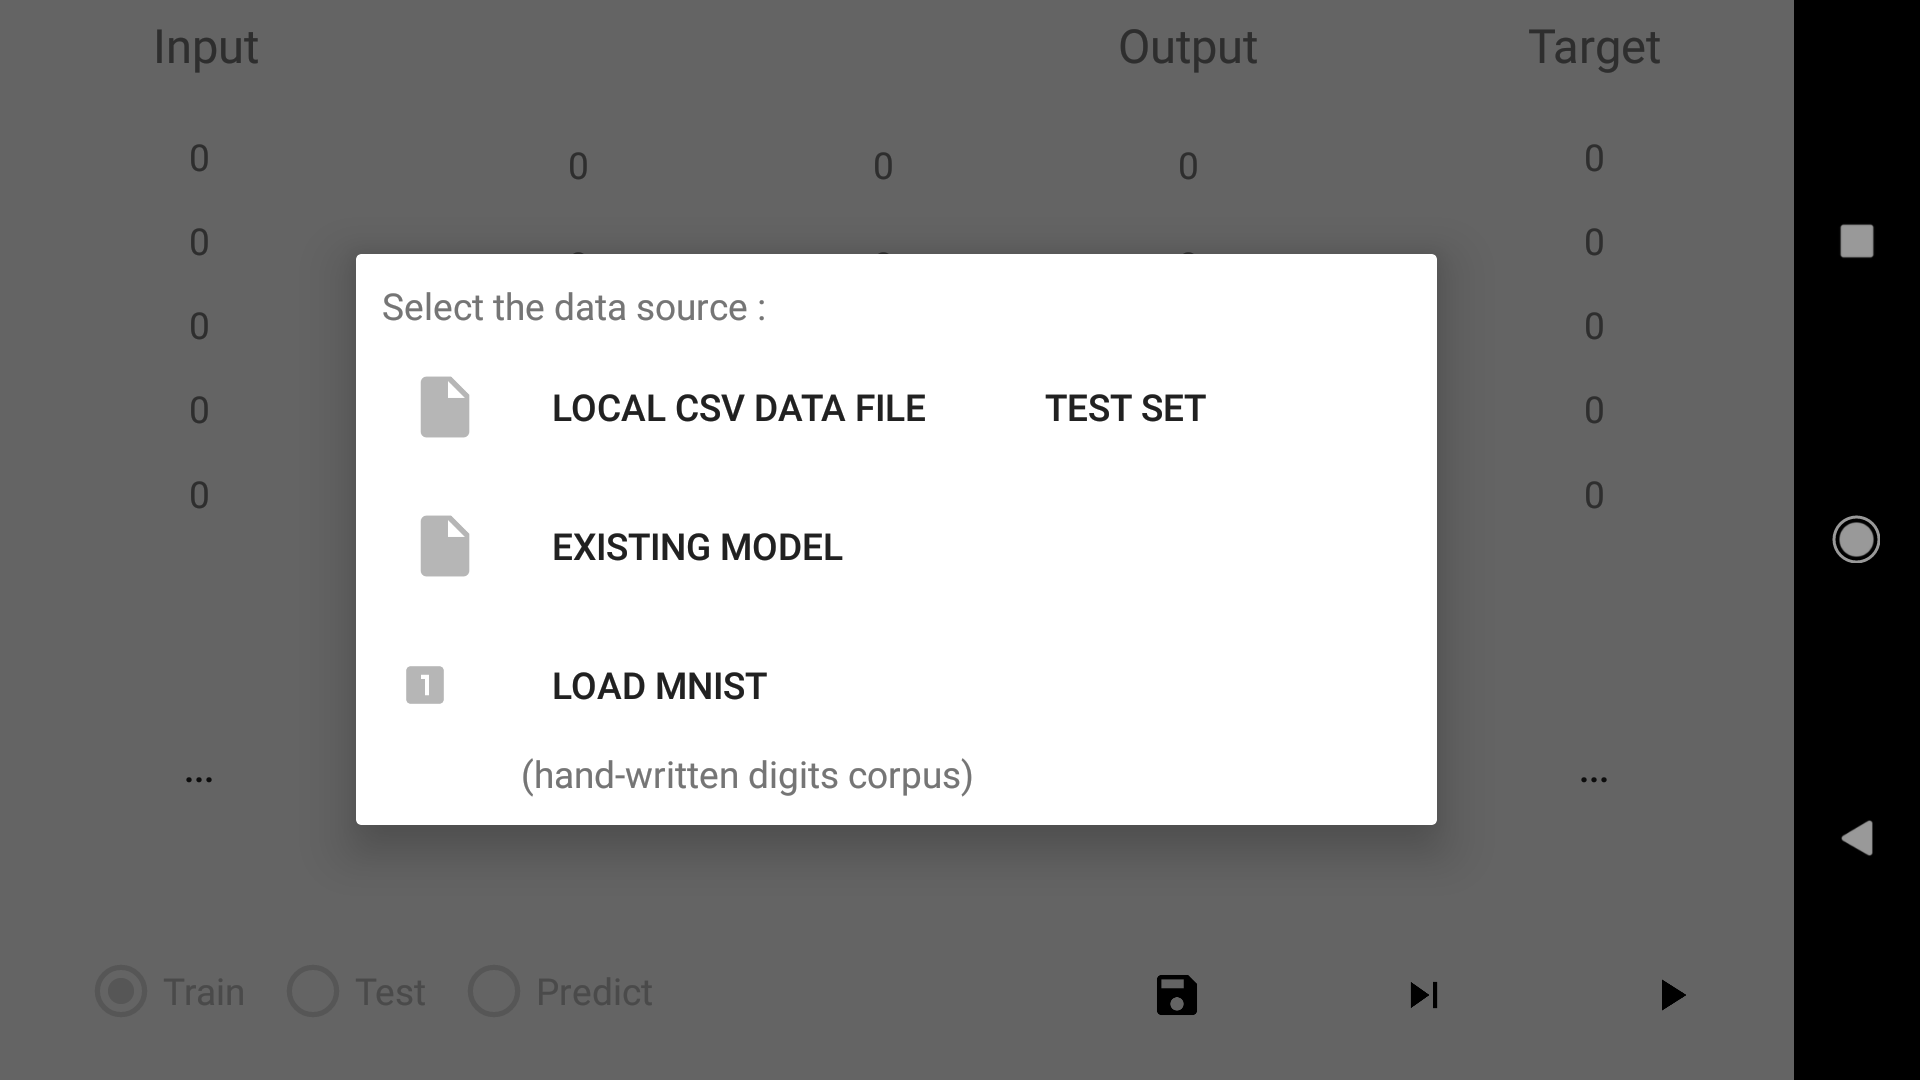Select the Train radio button
The image size is (1920, 1080).
point(121,992)
